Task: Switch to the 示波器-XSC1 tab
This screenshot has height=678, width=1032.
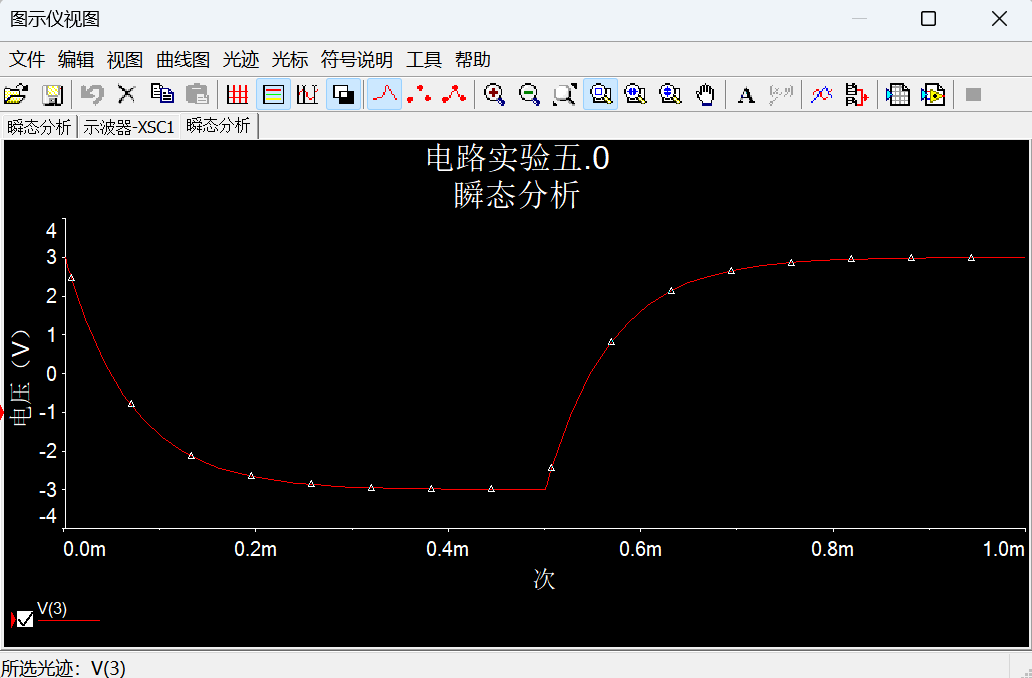Action: pyautogui.click(x=129, y=127)
